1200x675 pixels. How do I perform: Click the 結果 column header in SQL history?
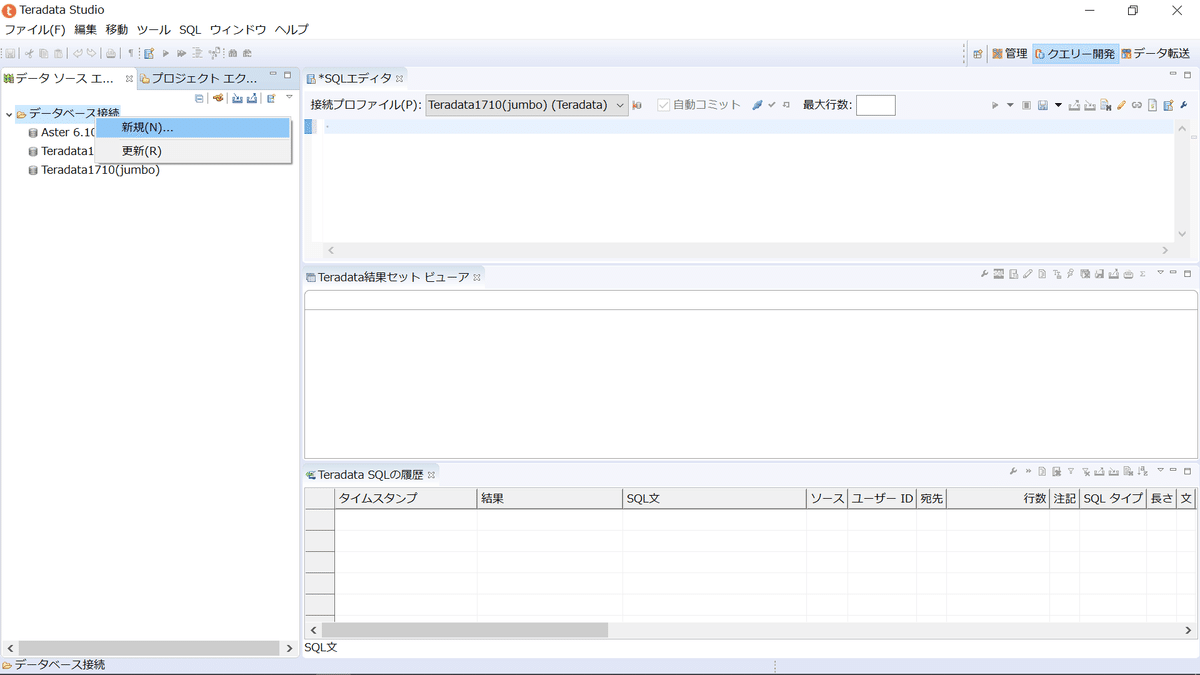click(x=549, y=498)
